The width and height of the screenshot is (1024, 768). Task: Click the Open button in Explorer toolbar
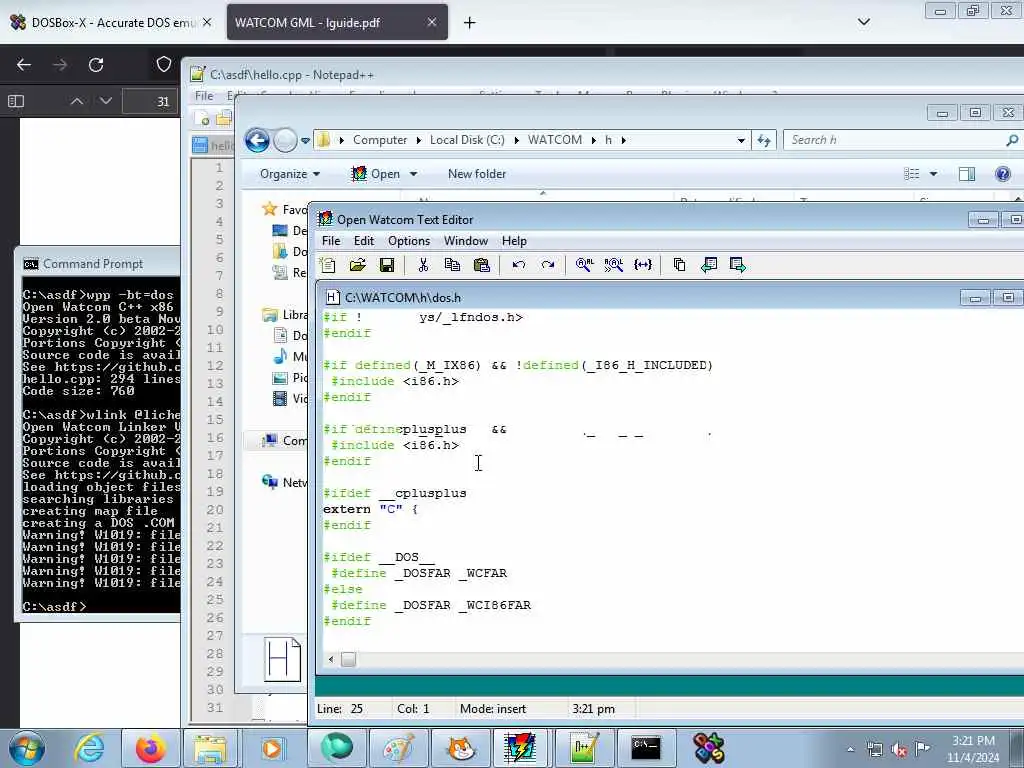[376, 174]
